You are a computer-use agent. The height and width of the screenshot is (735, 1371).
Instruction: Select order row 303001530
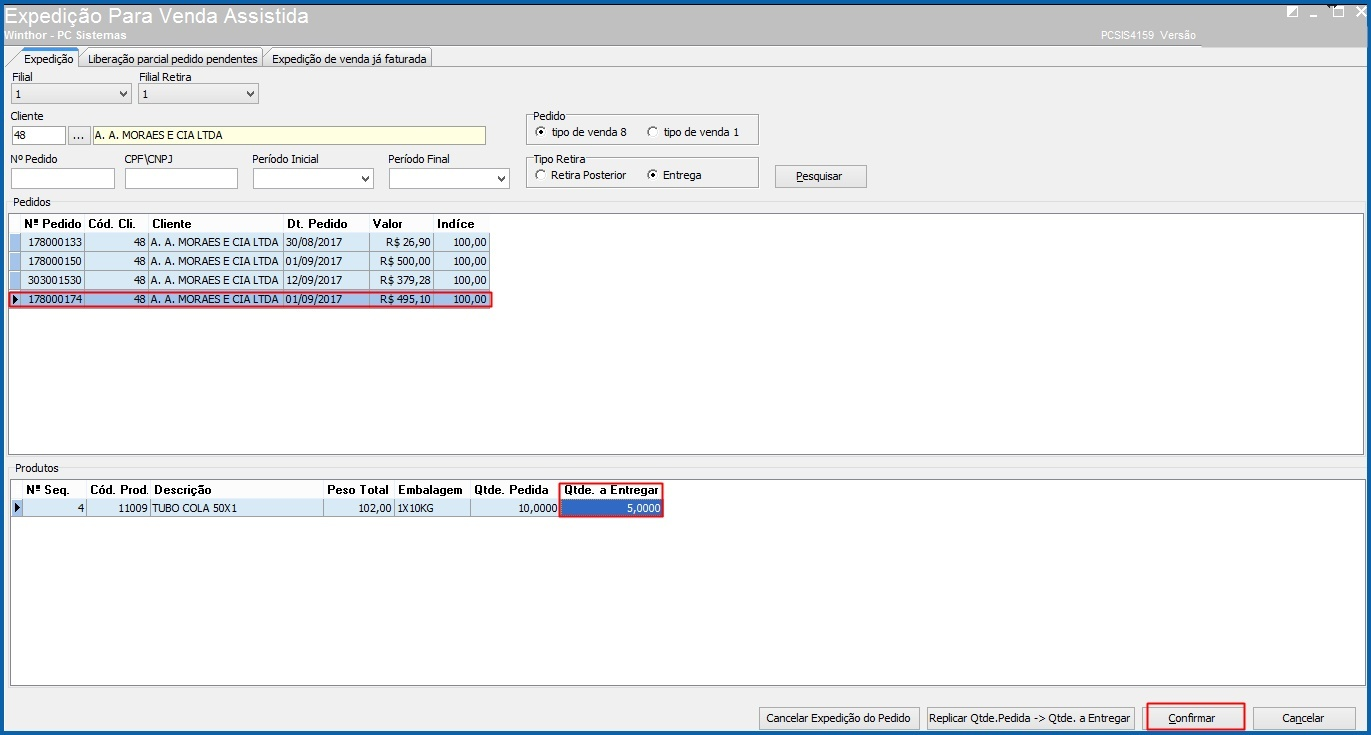pos(250,280)
